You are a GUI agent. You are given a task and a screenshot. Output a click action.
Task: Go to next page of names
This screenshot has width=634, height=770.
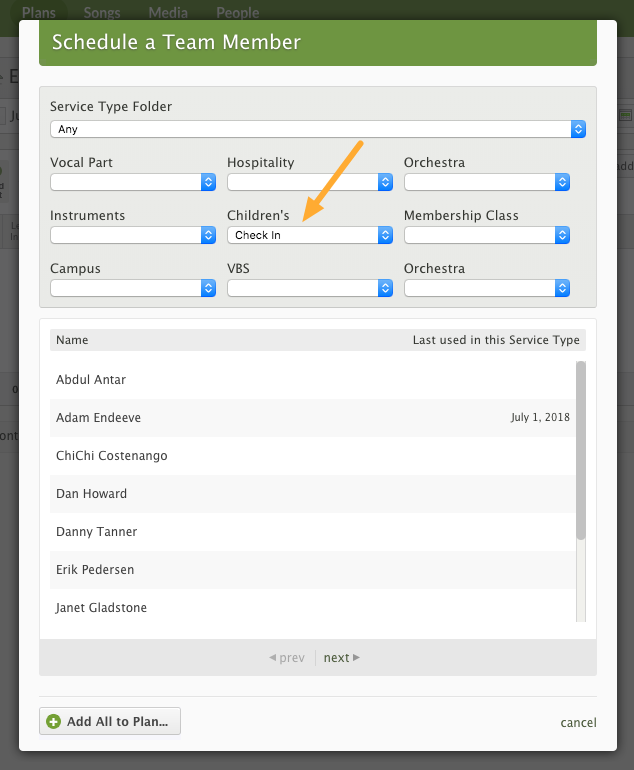click(x=342, y=658)
